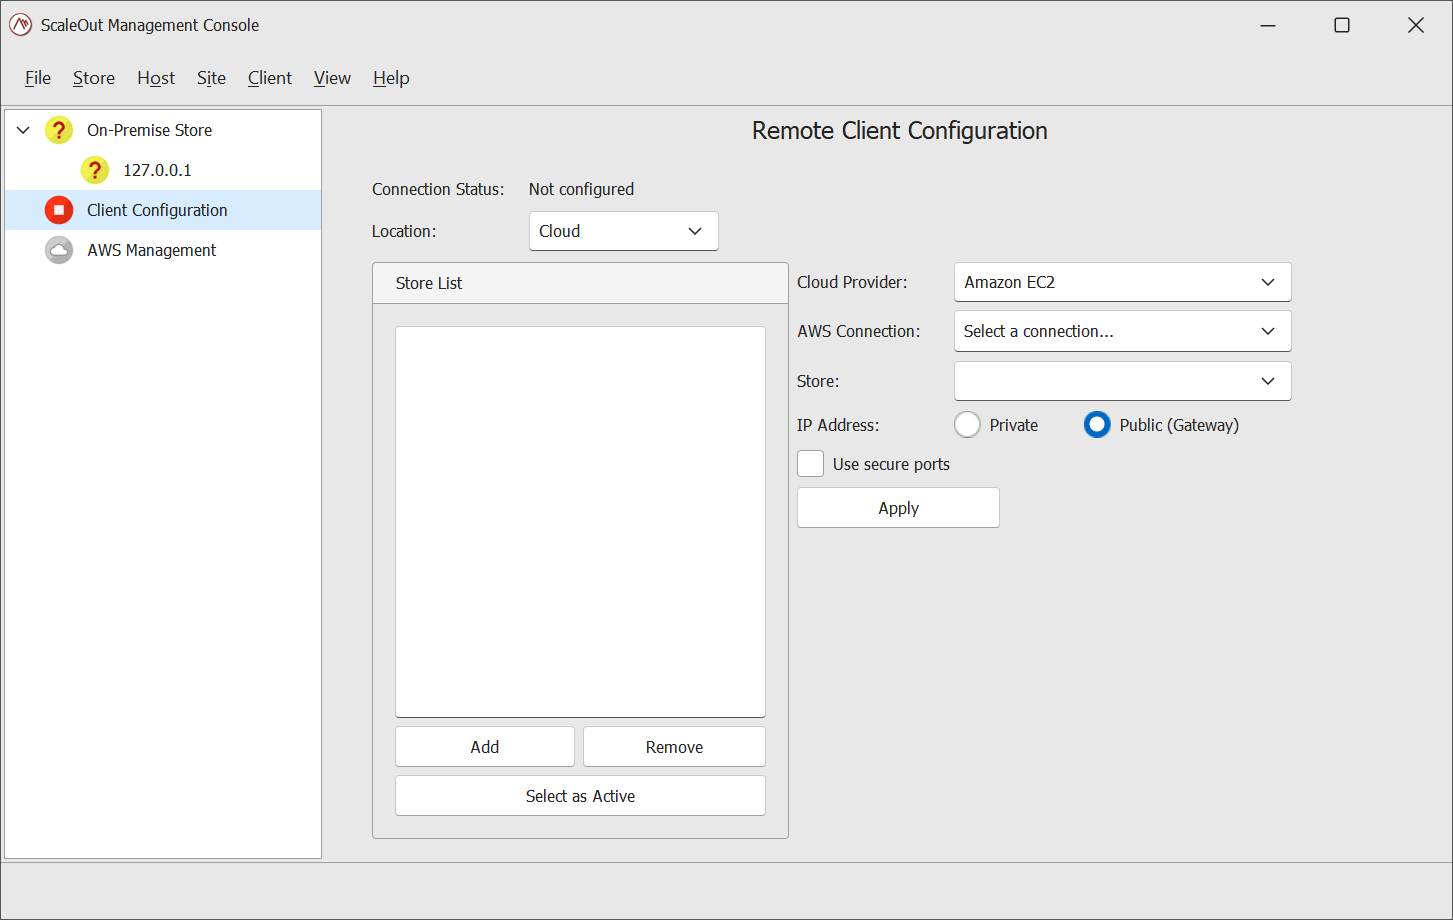The image size is (1453, 920).
Task: Open the View menu
Action: coord(332,78)
